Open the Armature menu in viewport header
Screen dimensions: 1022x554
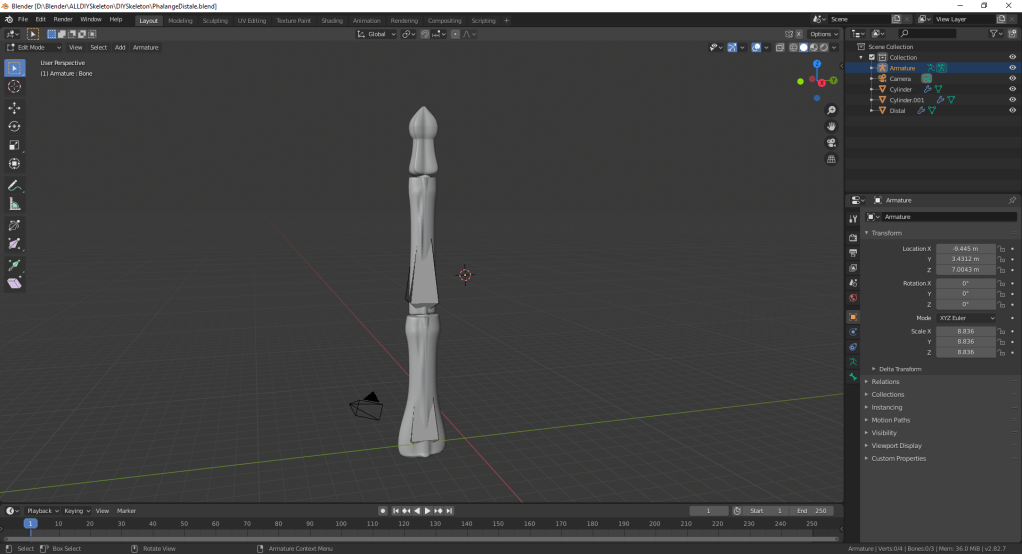(x=145, y=47)
